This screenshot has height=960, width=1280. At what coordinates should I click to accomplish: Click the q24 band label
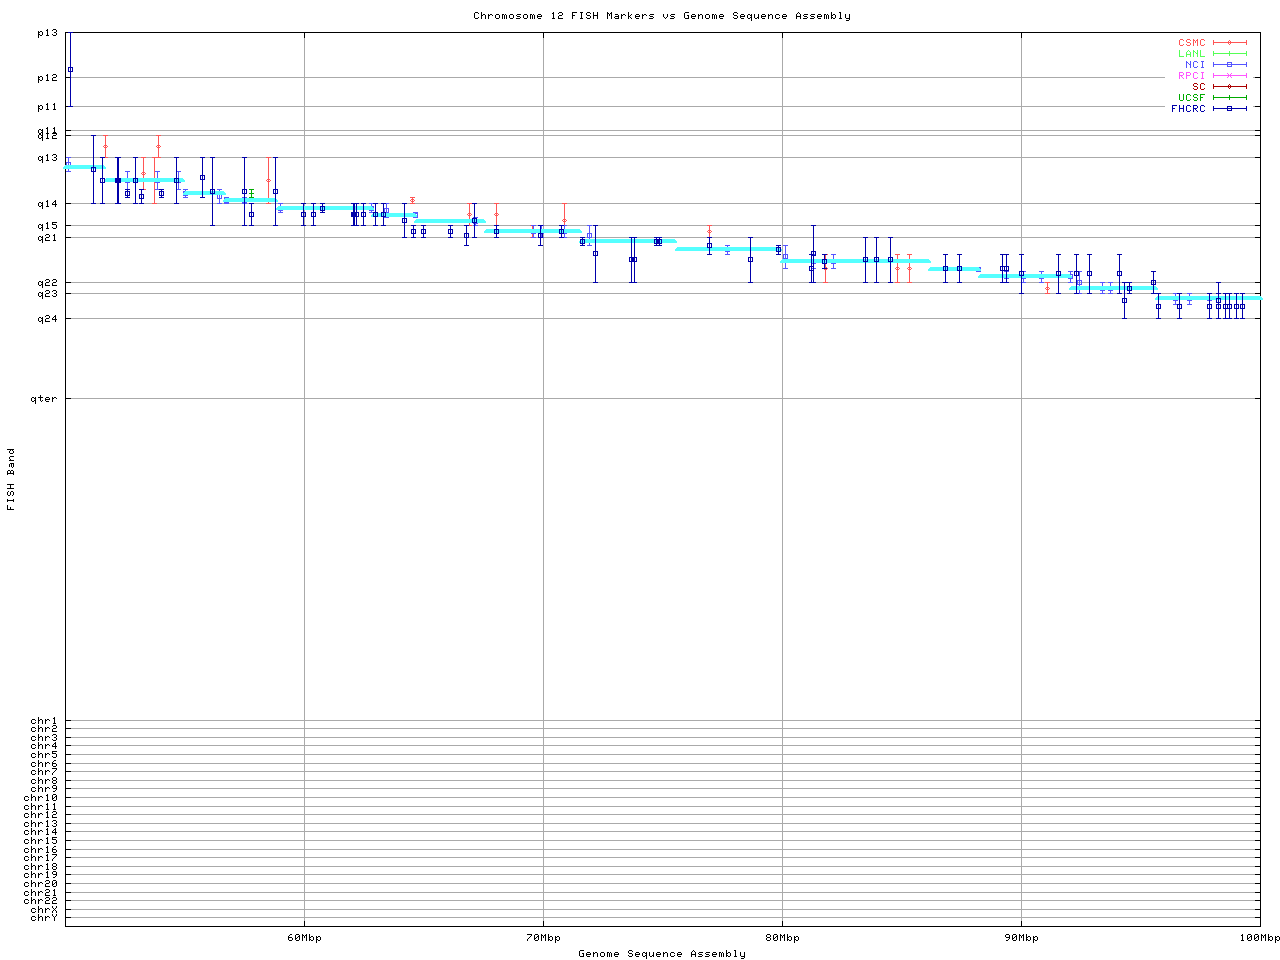(x=47, y=319)
